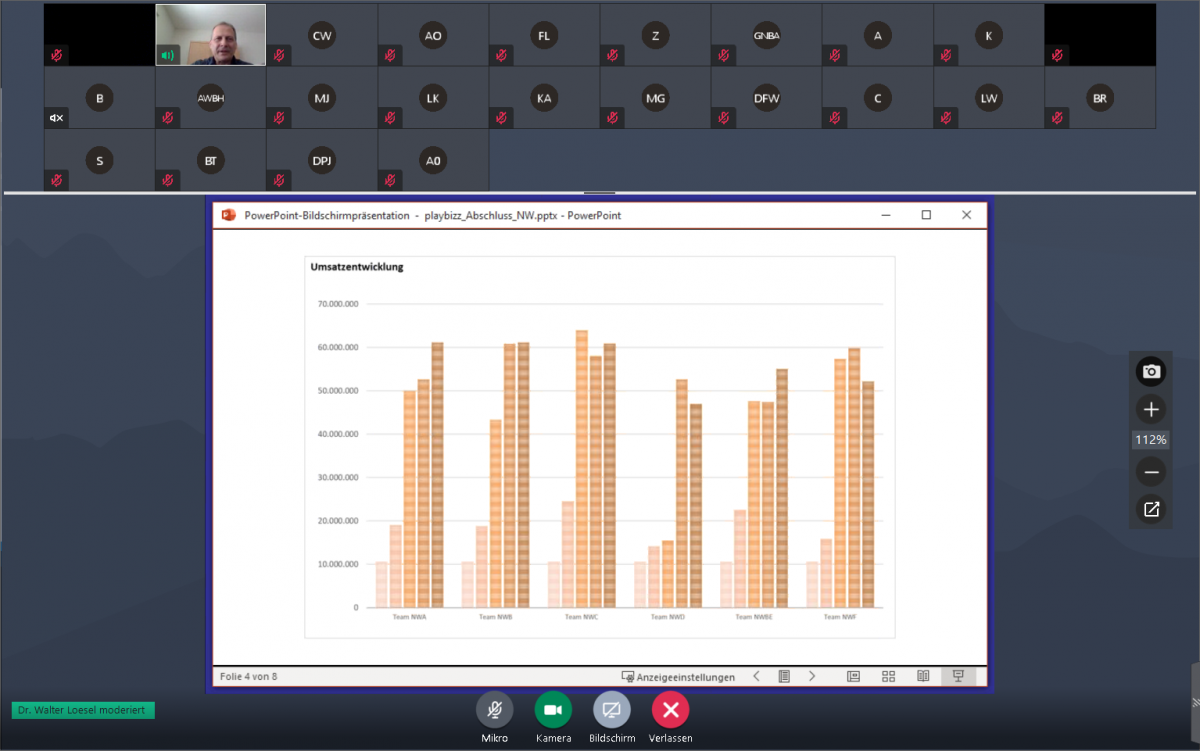
Task: Pop out the shared screen to new window
Action: (x=1151, y=510)
